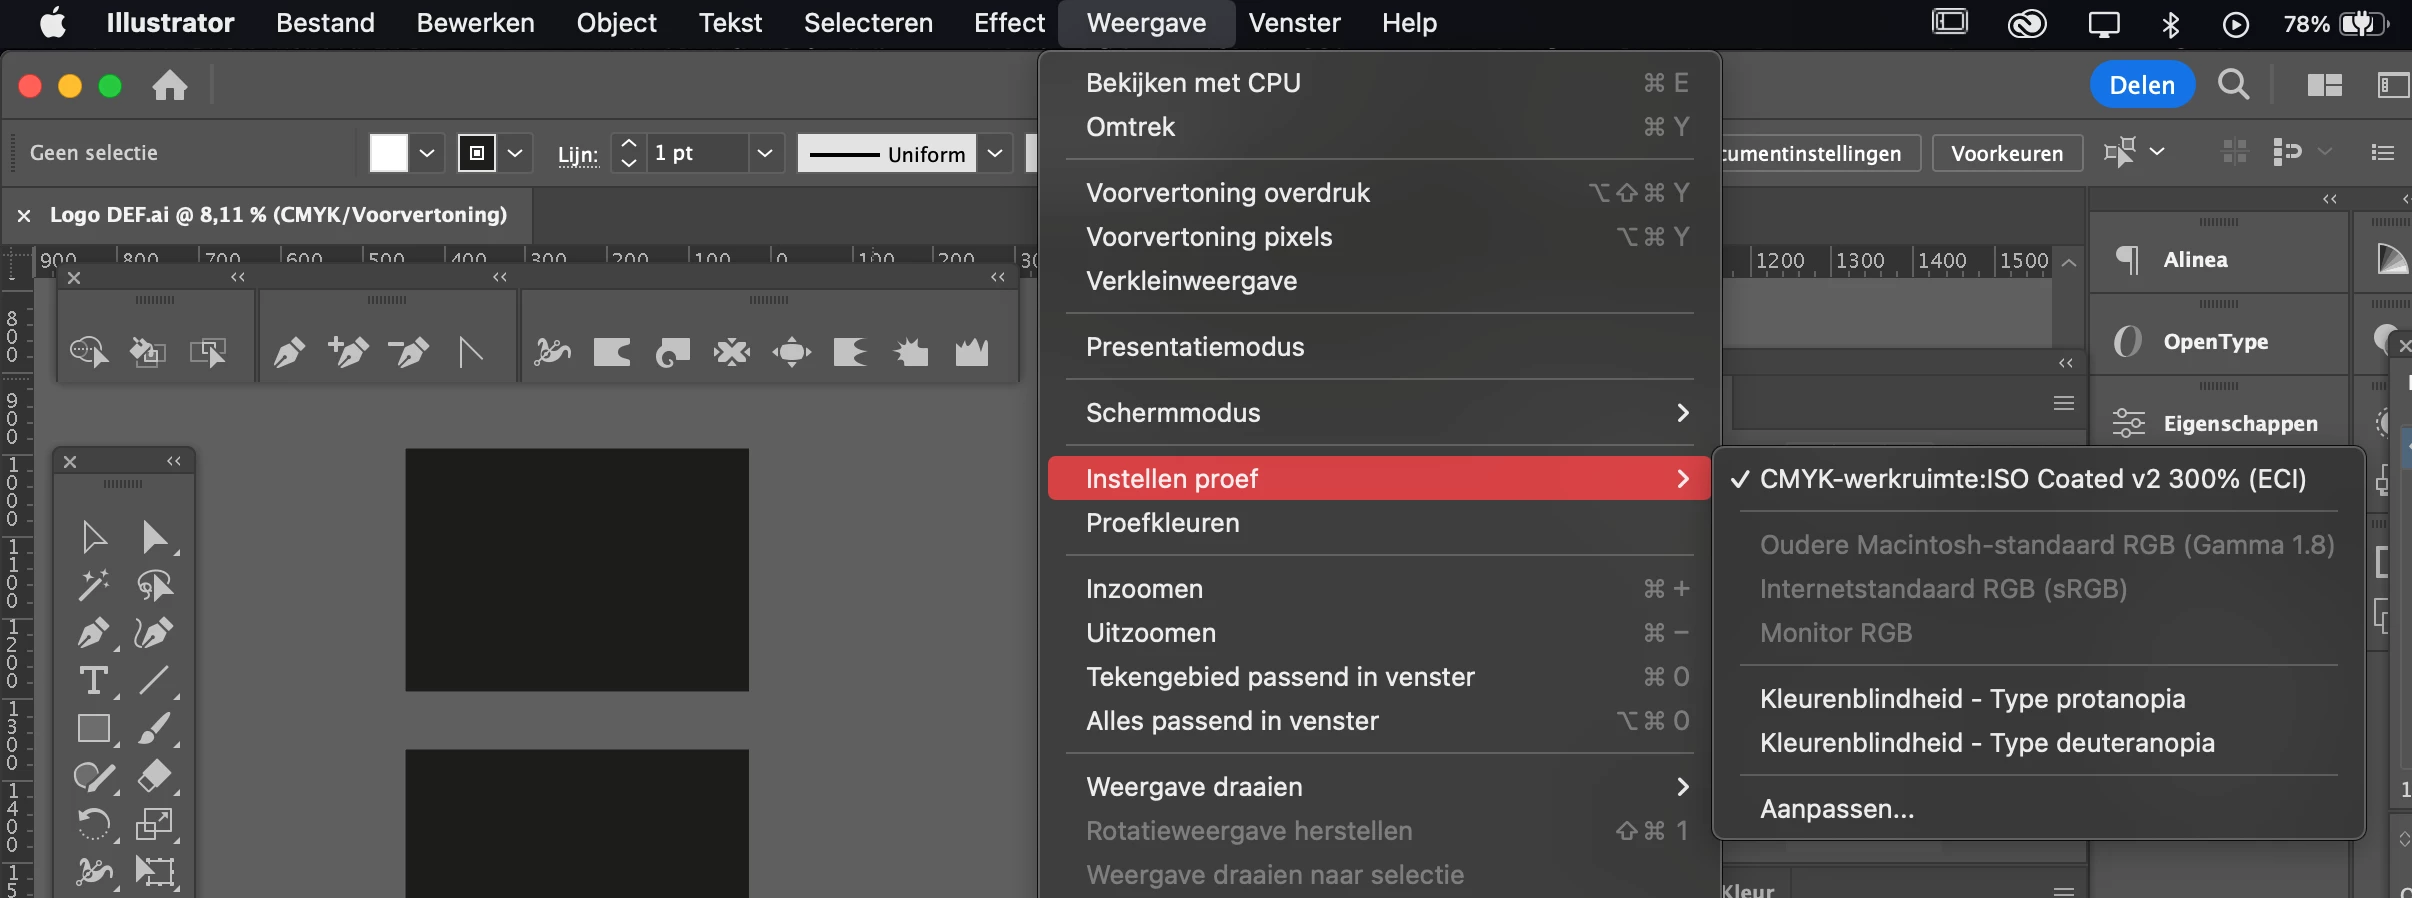Select the Shape Builder tool in the floating toolbar

[x=89, y=352]
